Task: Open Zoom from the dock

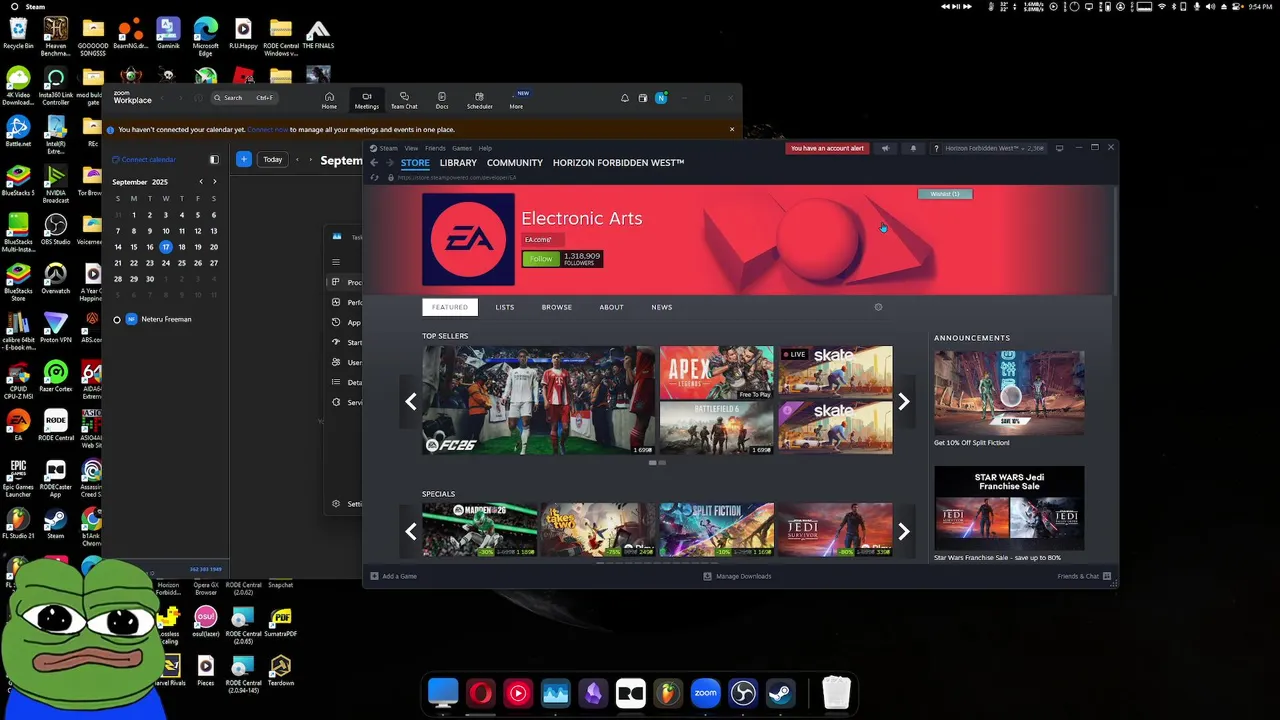Action: pyautogui.click(x=706, y=693)
